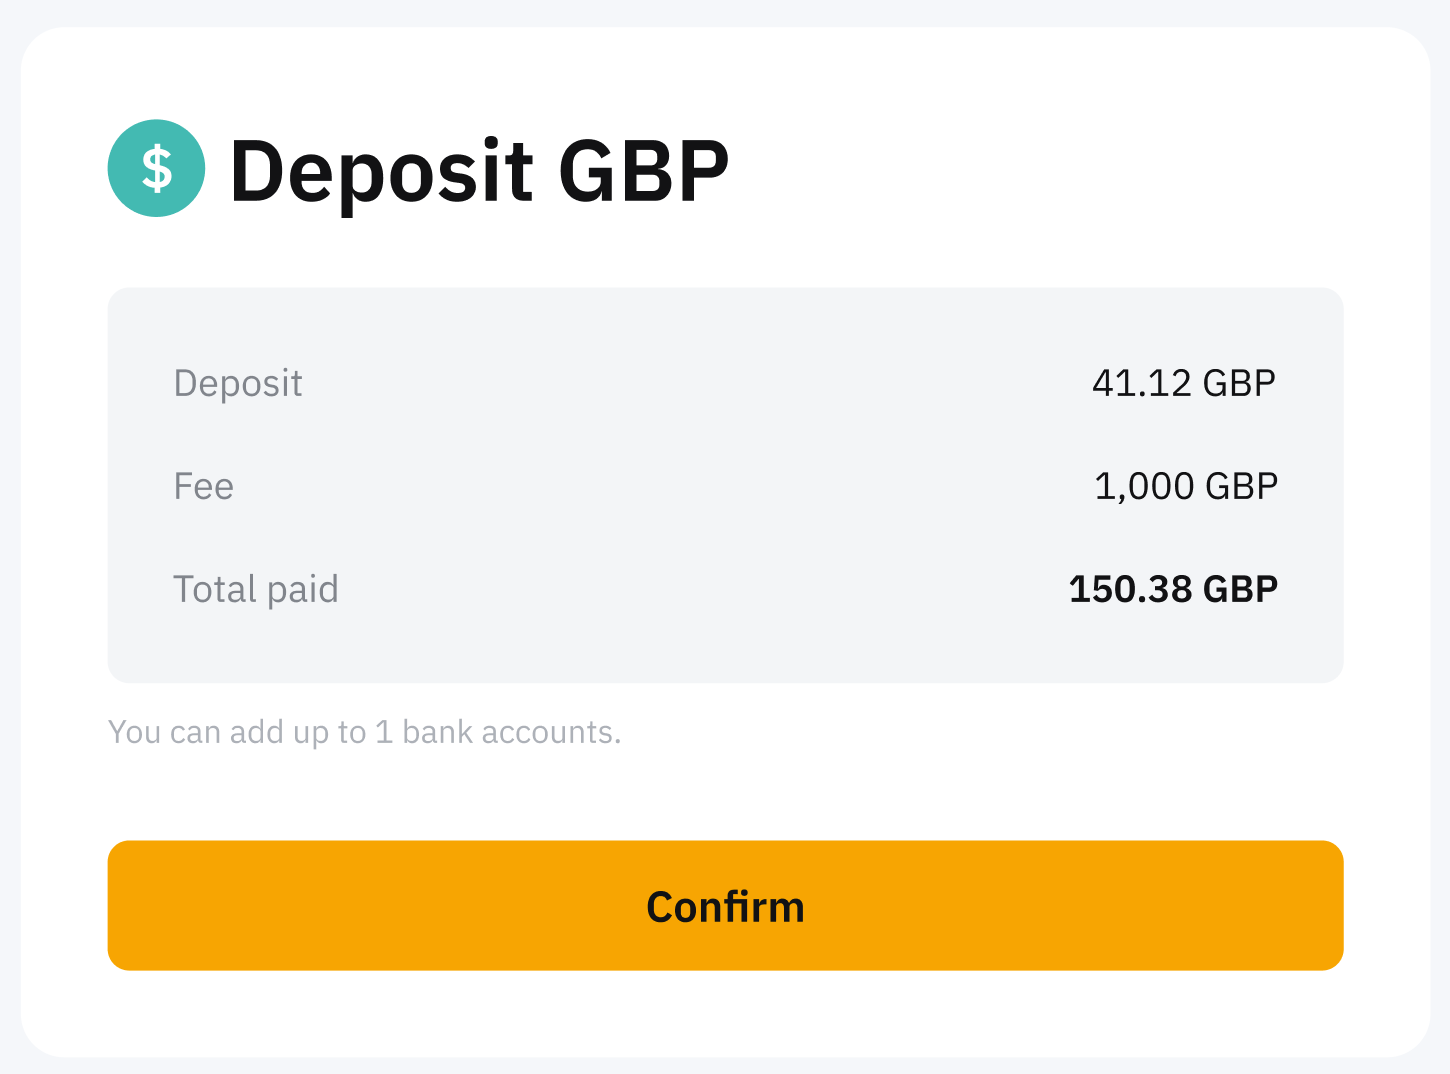Click the 1,000 GBP fee amount
This screenshot has height=1074, width=1450.
click(1186, 487)
